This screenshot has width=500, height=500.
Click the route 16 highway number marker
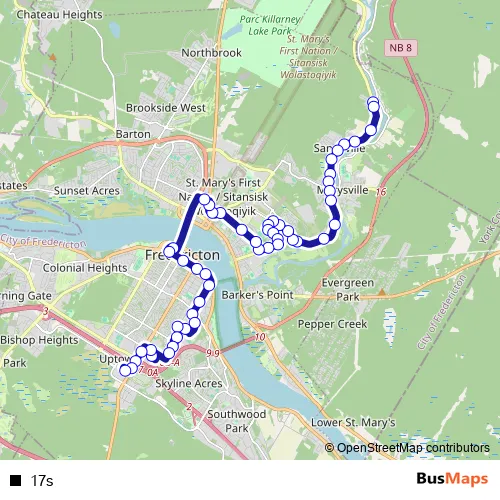(381, 192)
